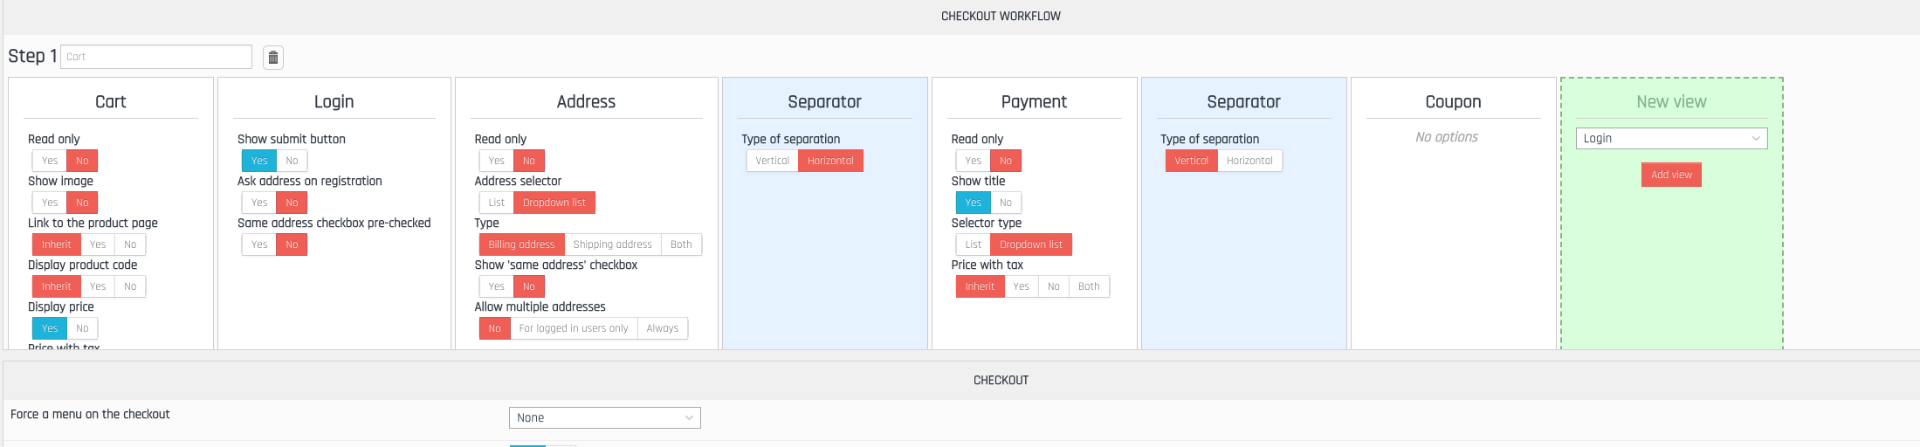Select the Login block title
This screenshot has width=1920, height=447.
334,102
